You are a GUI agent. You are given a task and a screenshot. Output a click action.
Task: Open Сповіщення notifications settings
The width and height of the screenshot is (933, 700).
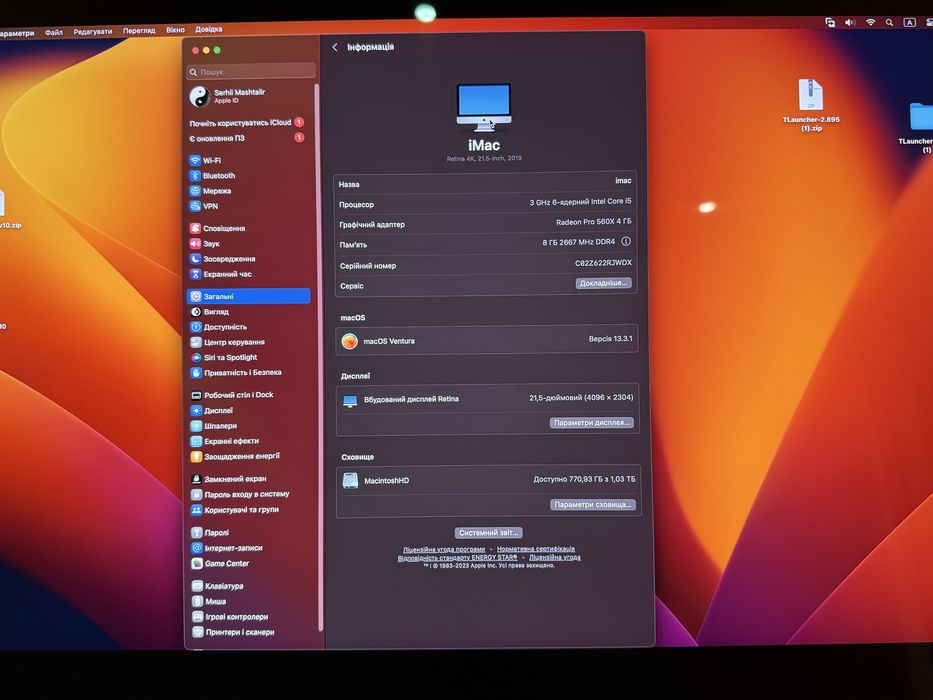(218, 229)
